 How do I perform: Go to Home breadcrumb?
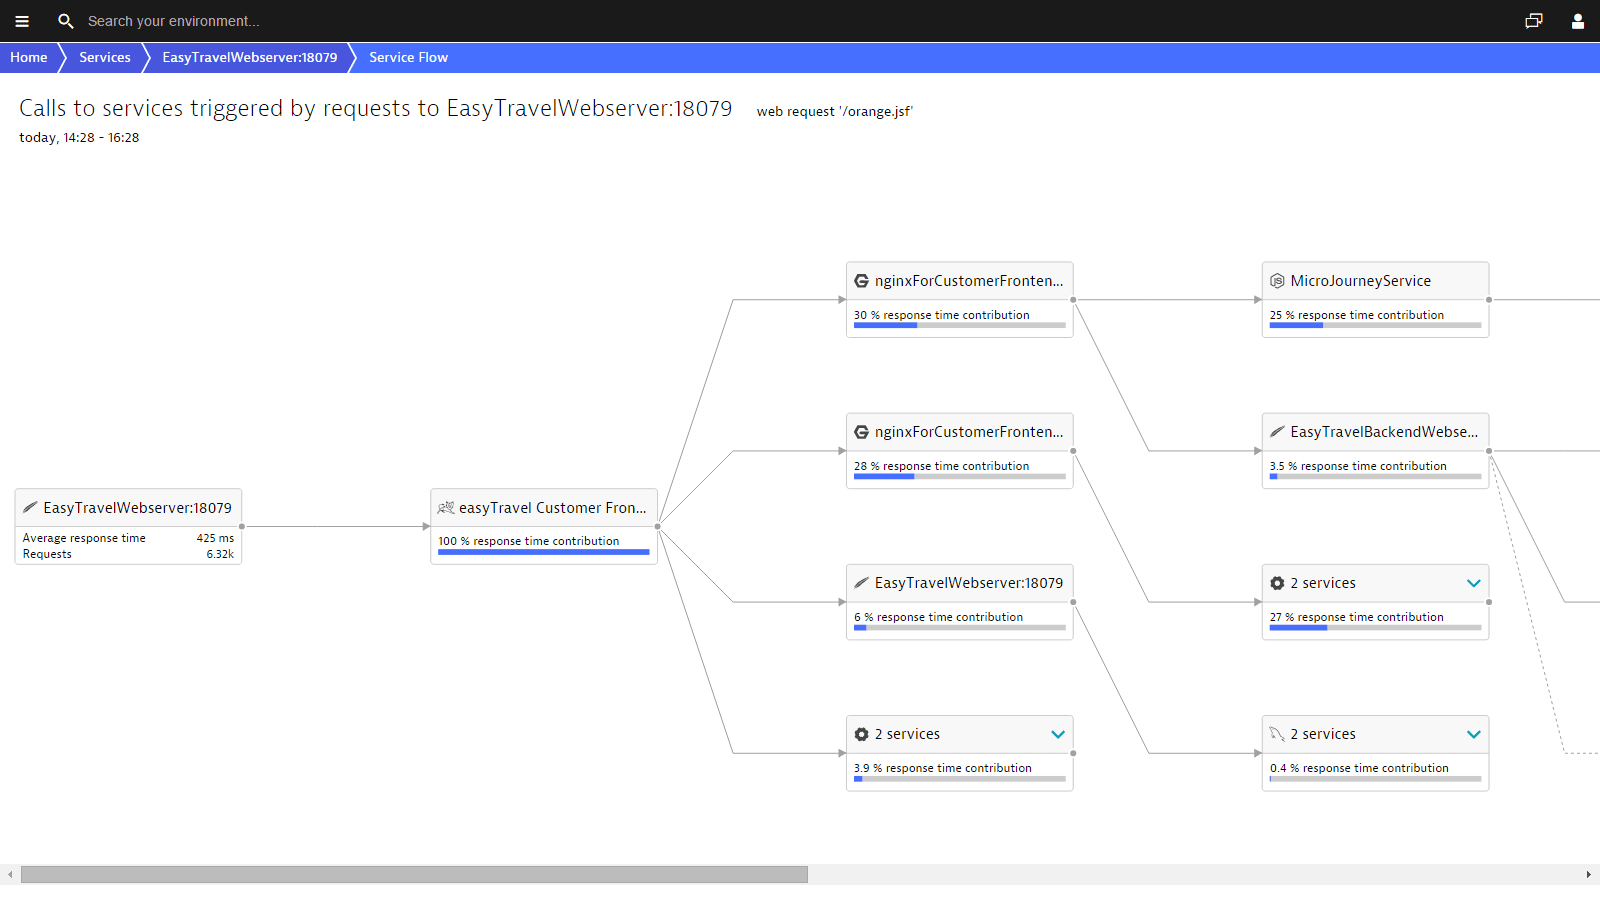[x=29, y=57]
